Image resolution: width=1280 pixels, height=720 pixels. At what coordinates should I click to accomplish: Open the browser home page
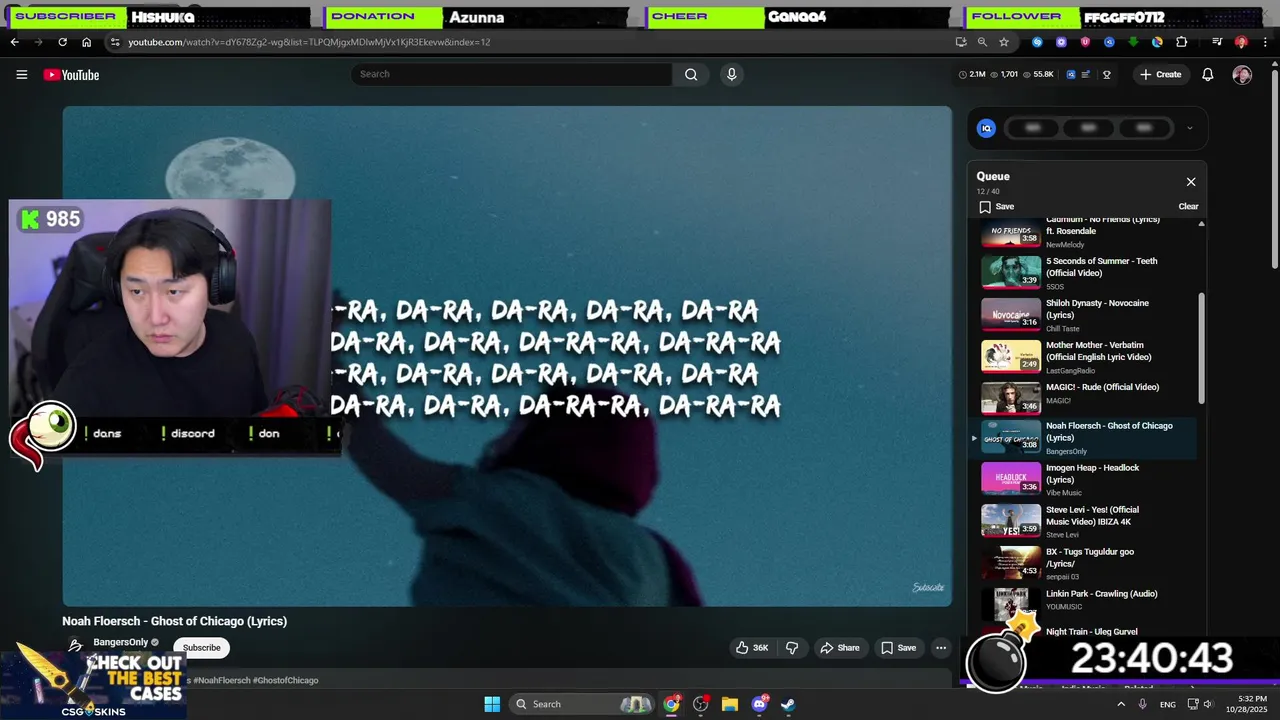86,42
